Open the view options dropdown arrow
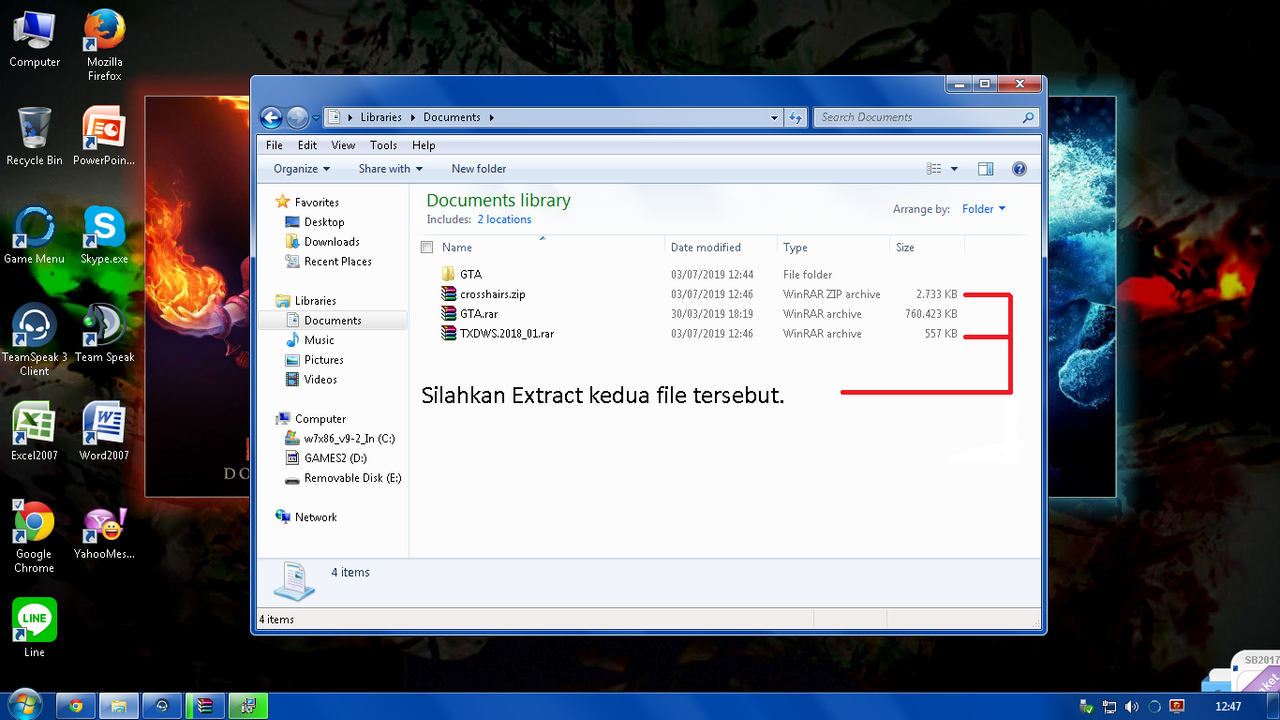 pos(954,169)
